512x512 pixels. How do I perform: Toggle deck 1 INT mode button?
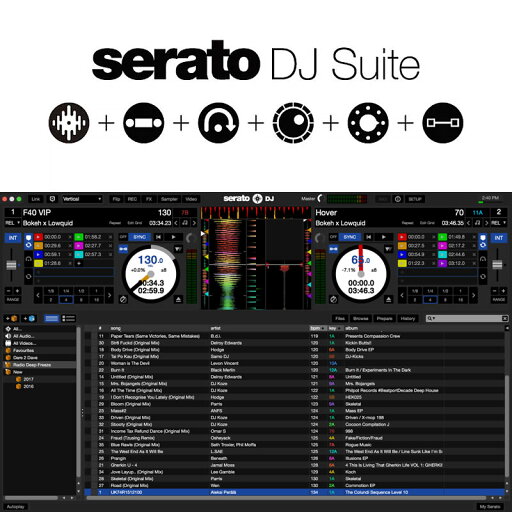tap(13, 238)
